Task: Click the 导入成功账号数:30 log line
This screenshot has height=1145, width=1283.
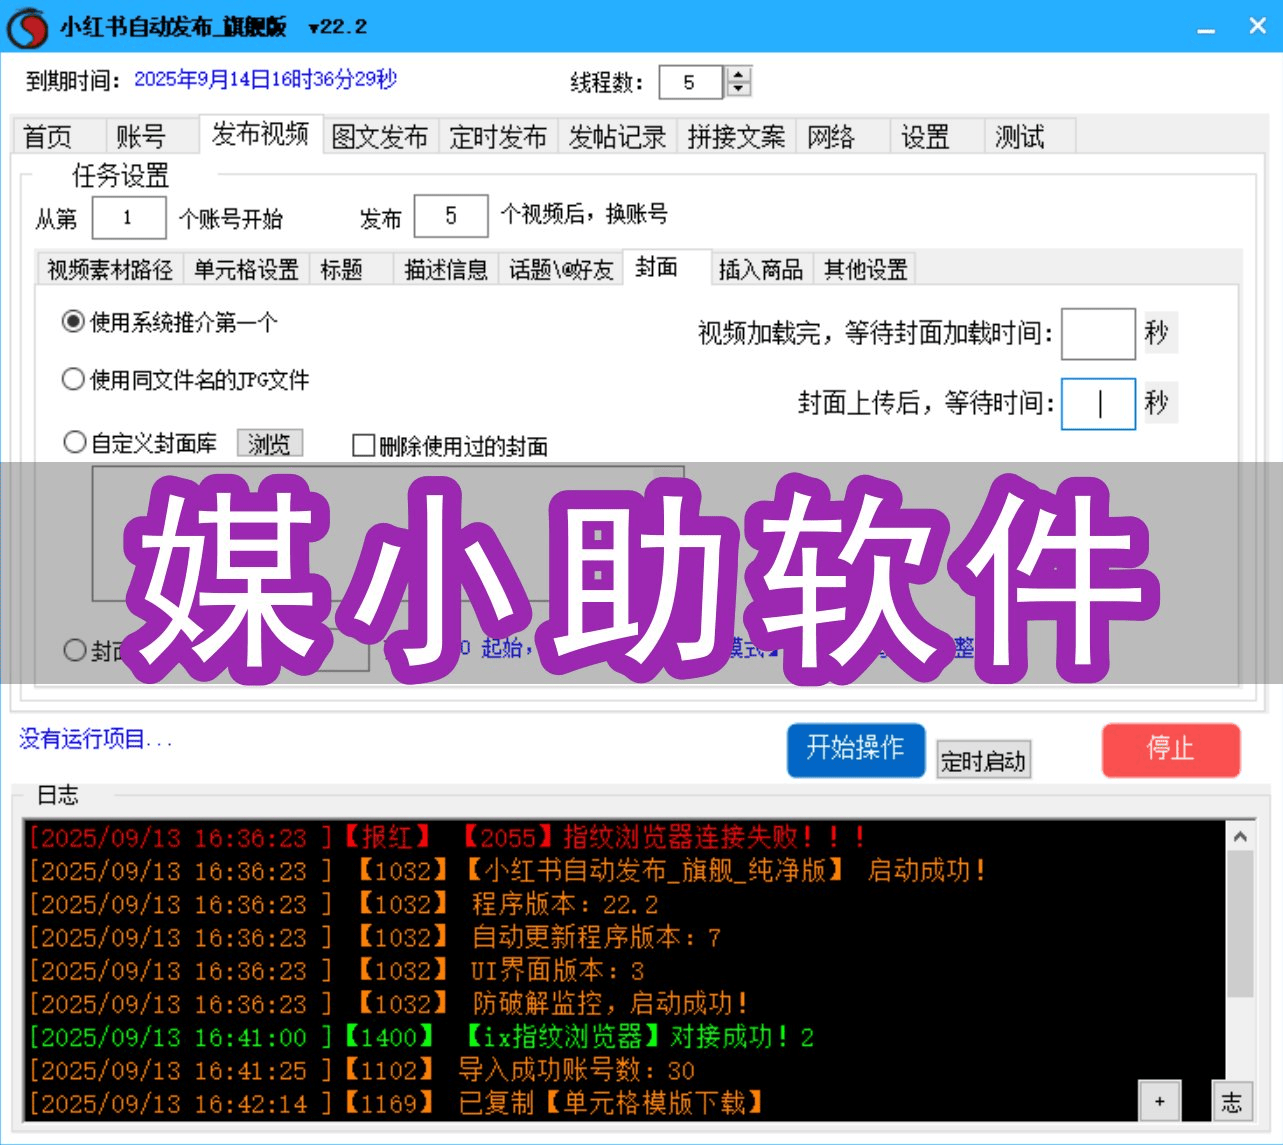Action: tap(362, 1070)
